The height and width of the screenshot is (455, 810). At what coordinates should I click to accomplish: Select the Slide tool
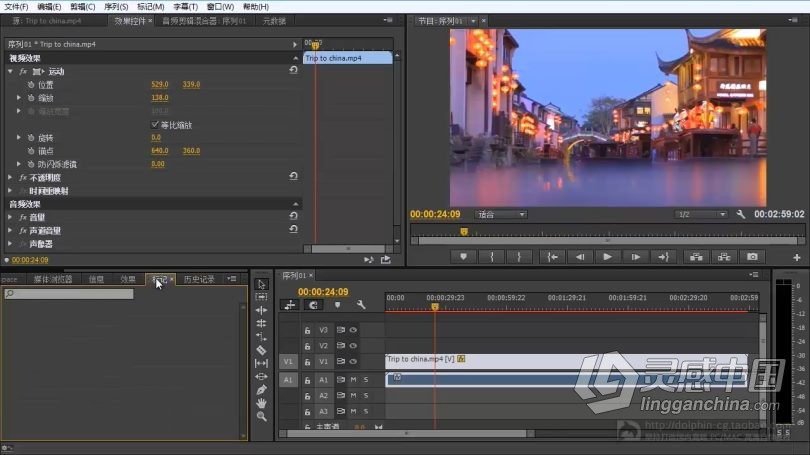pyautogui.click(x=261, y=376)
